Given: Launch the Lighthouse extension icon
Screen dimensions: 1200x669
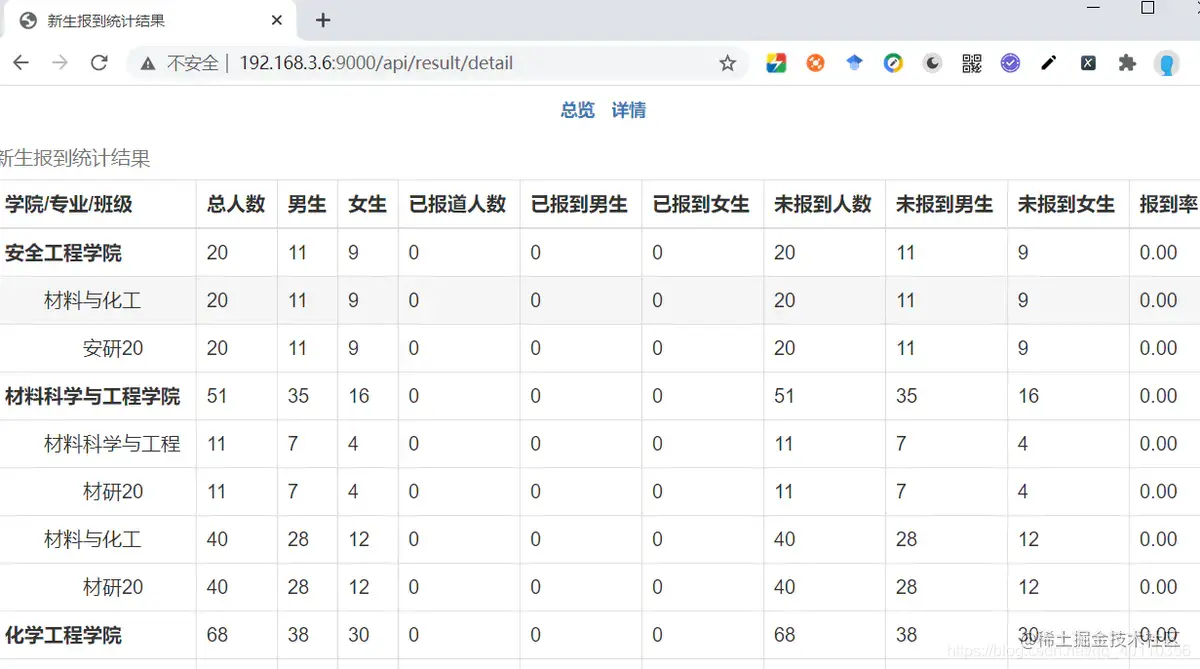Looking at the screenshot, I should click(893, 62).
